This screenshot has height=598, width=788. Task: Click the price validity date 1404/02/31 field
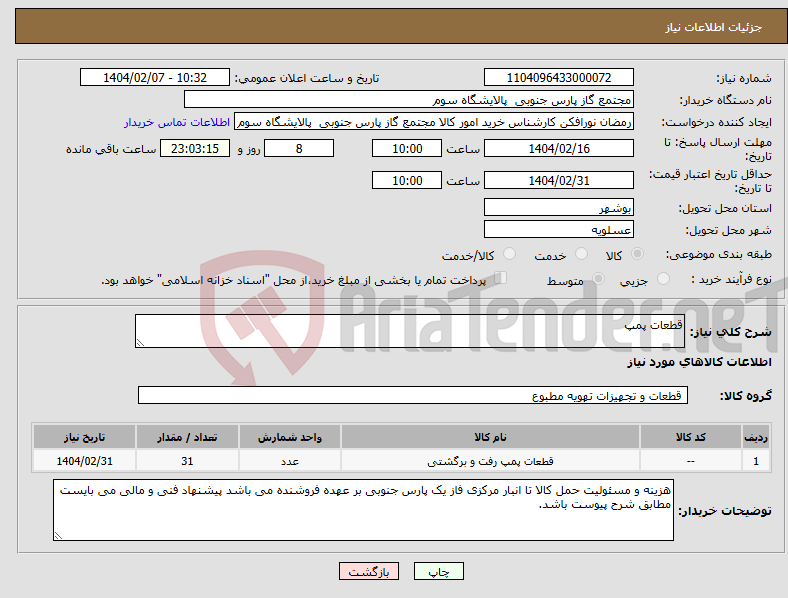(x=558, y=180)
